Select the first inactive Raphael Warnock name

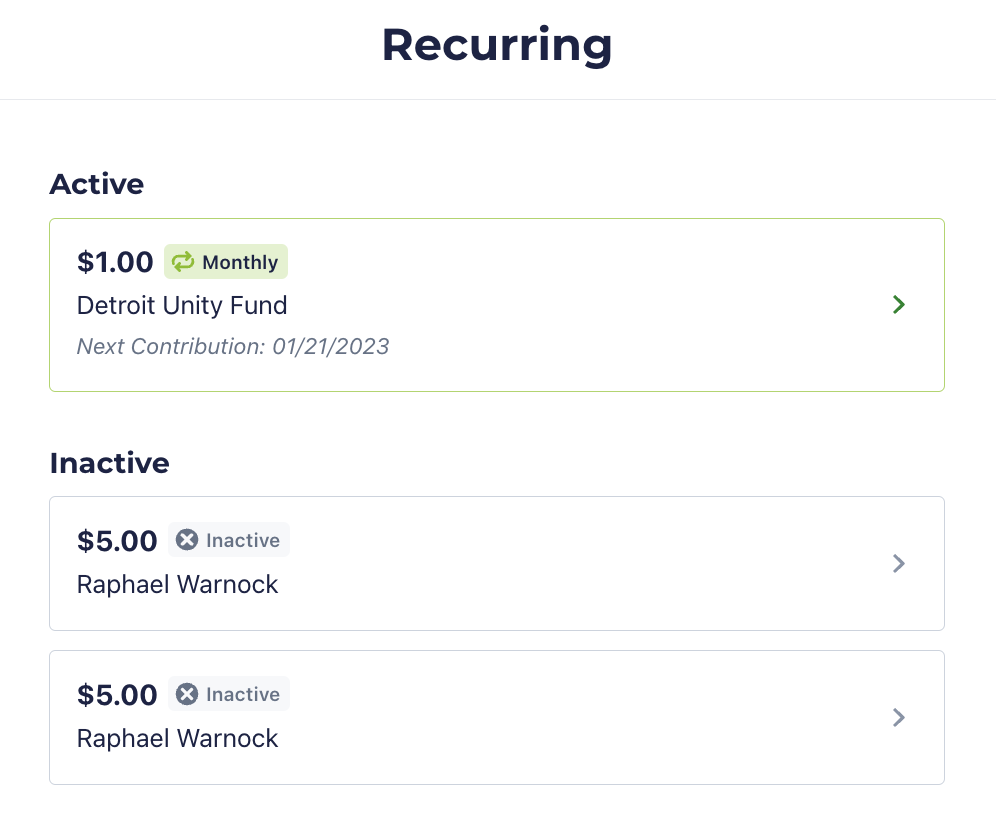pyautogui.click(x=177, y=584)
